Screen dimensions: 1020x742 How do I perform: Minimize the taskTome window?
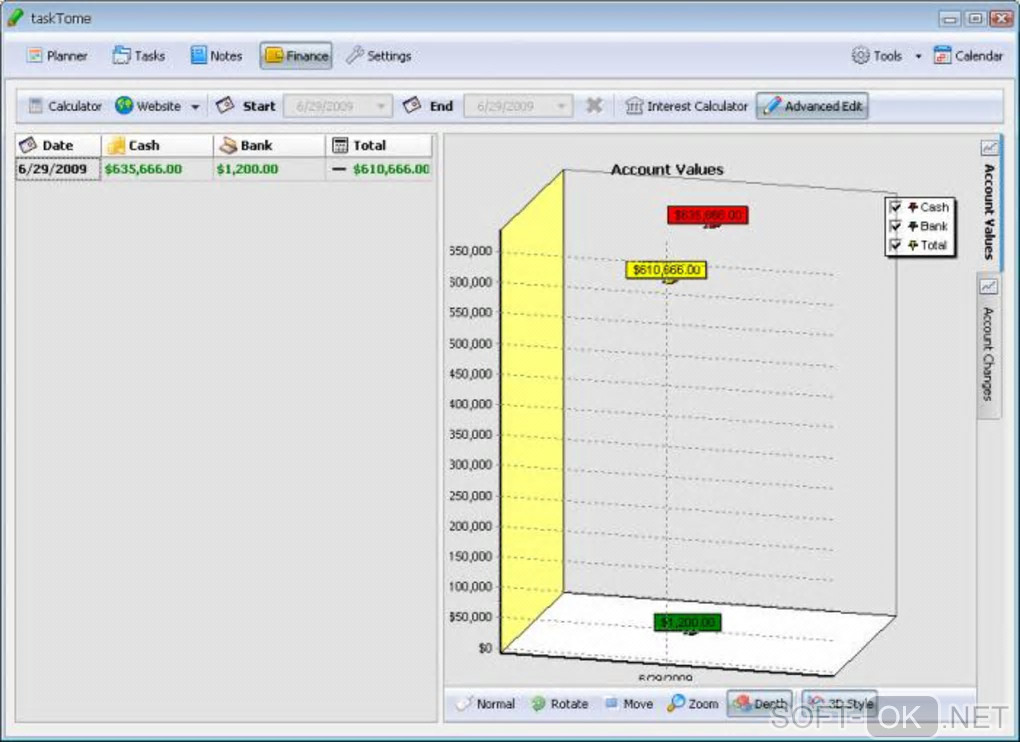950,18
